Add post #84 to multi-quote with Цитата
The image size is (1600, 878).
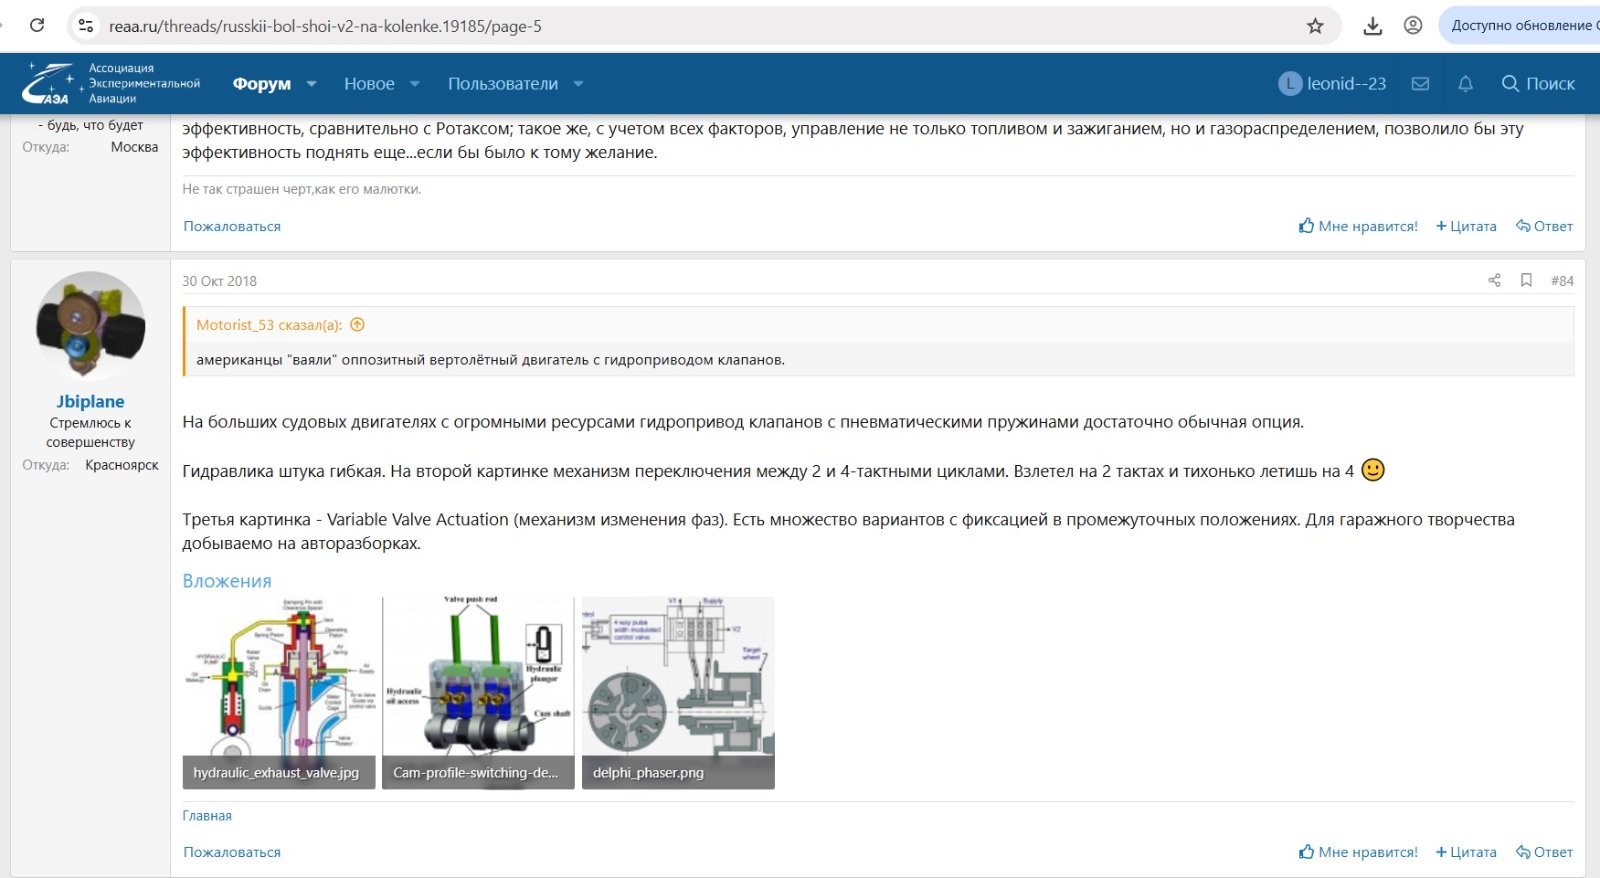(1466, 852)
